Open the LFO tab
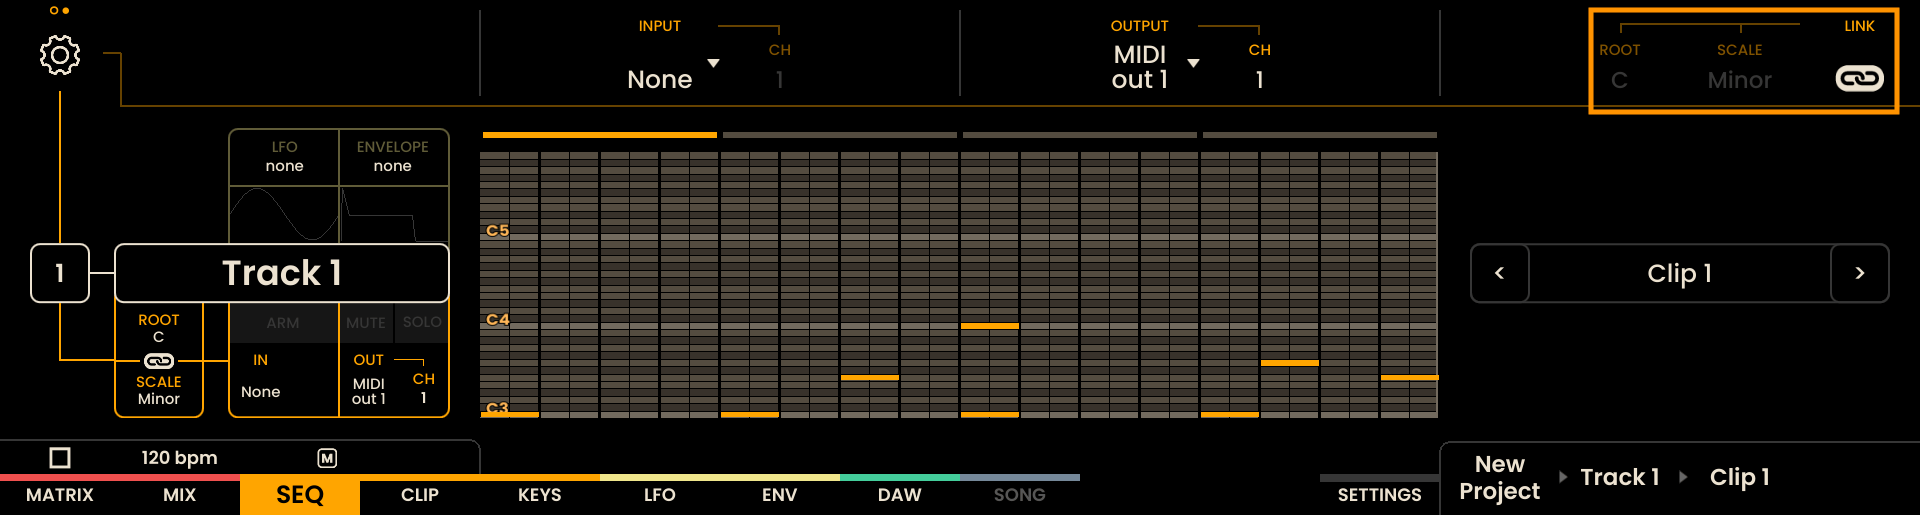Screen dimensions: 1920x515 (660, 495)
